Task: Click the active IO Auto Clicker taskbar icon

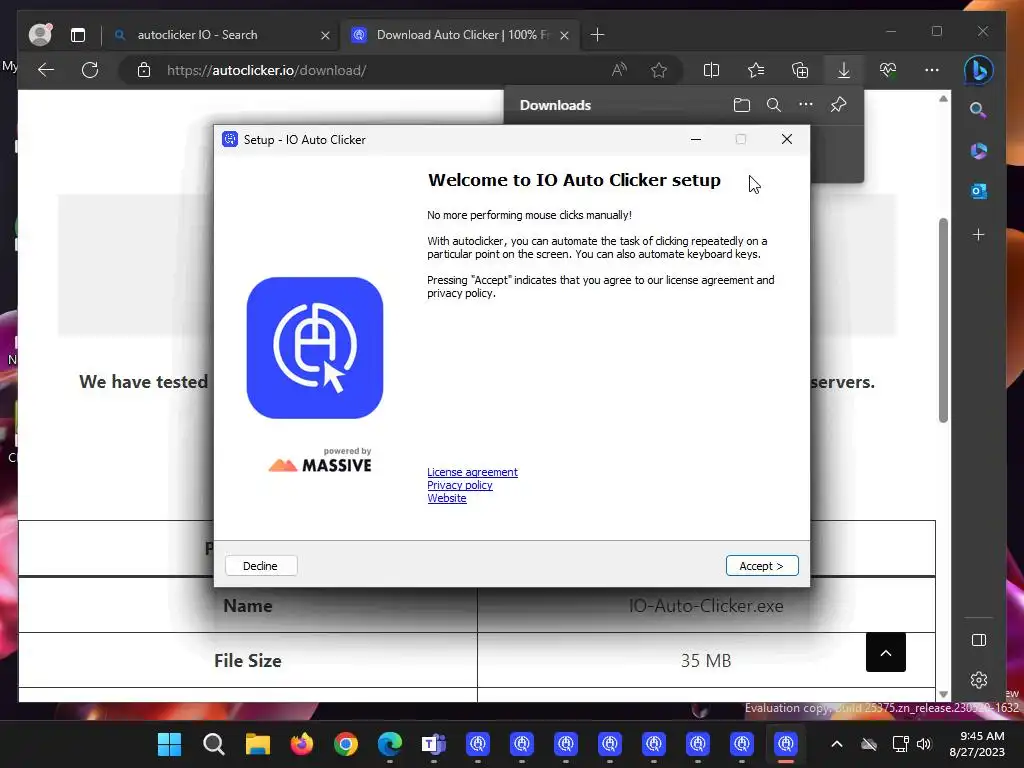Action: (x=786, y=744)
